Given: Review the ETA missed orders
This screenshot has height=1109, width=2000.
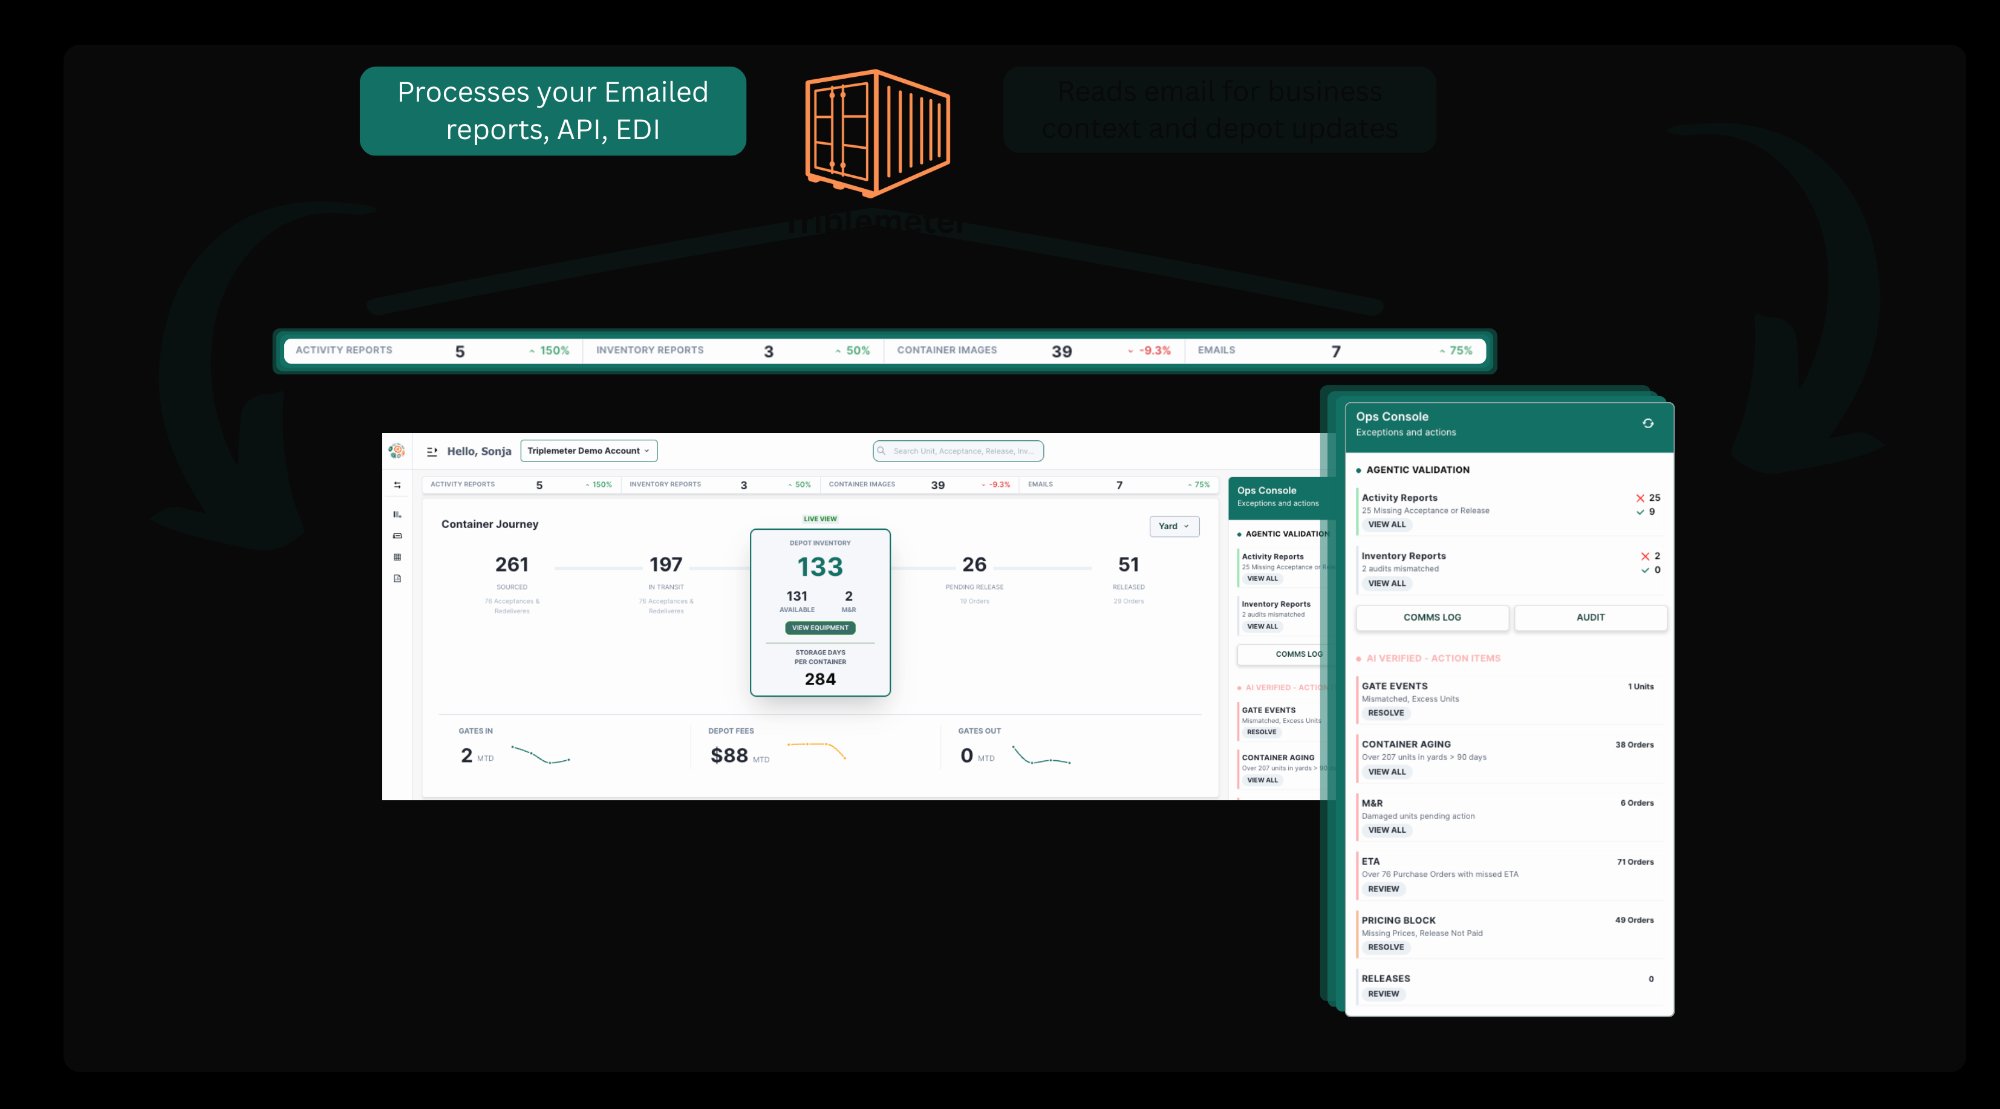Looking at the screenshot, I should click(1383, 889).
